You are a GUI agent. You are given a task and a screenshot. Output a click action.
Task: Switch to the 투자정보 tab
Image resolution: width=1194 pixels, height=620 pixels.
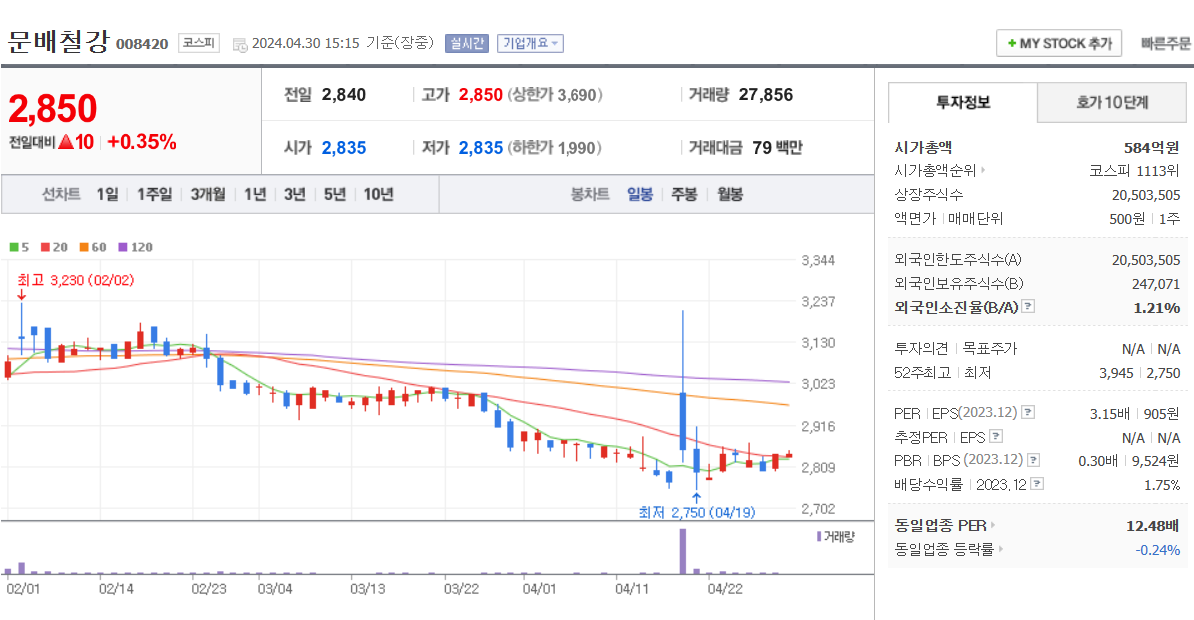click(x=963, y=102)
